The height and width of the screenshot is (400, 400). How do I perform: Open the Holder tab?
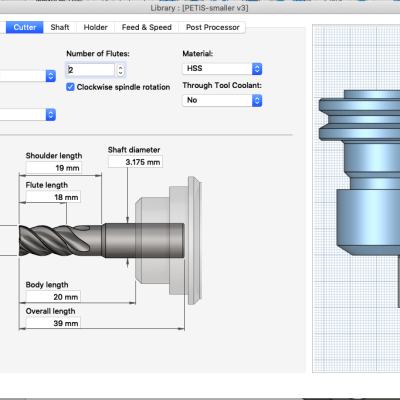pyautogui.click(x=96, y=27)
